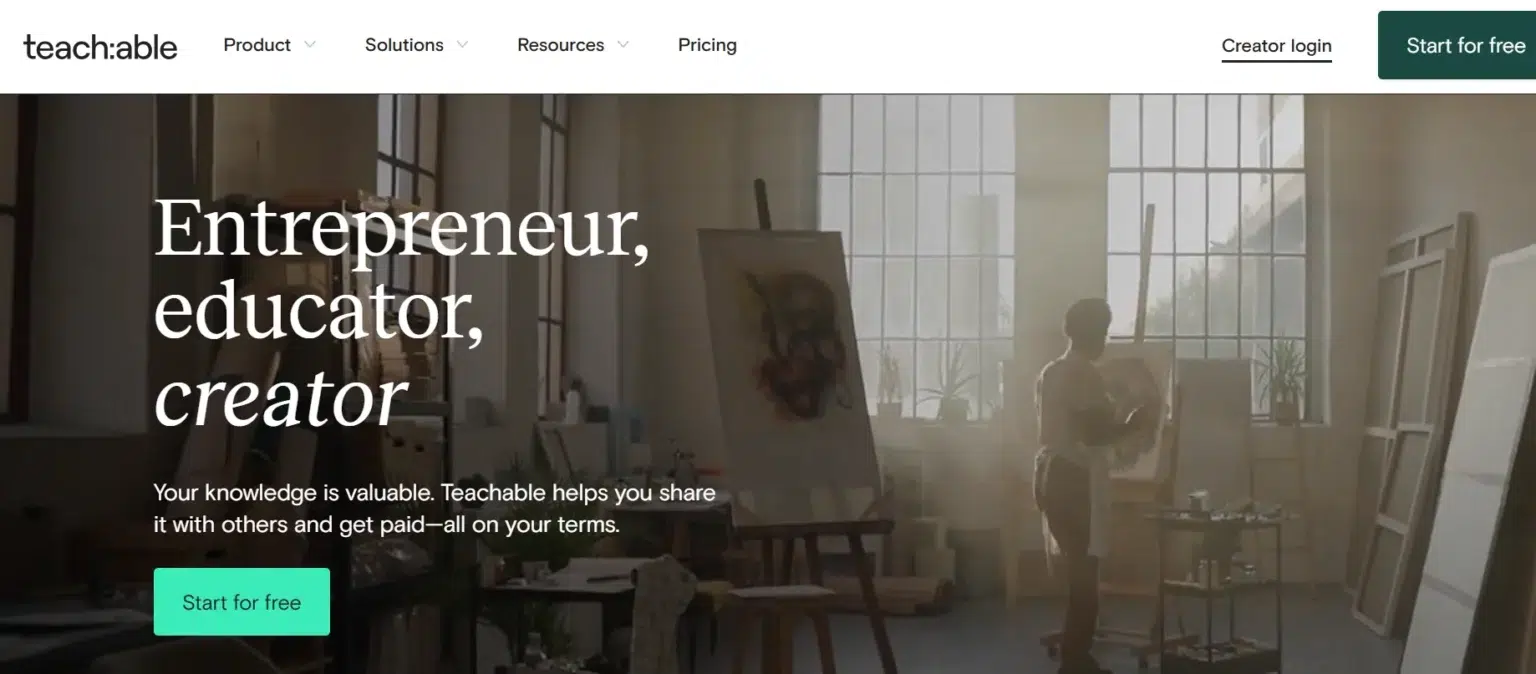
Task: Expand the chevron next to Solutions
Action: click(x=462, y=45)
